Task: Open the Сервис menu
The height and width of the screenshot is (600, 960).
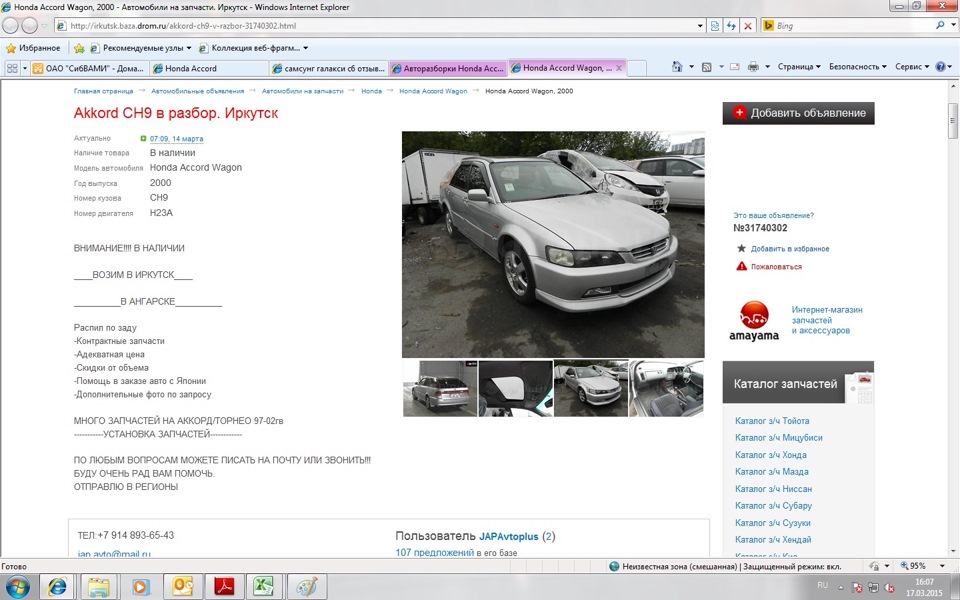Action: tap(912, 67)
